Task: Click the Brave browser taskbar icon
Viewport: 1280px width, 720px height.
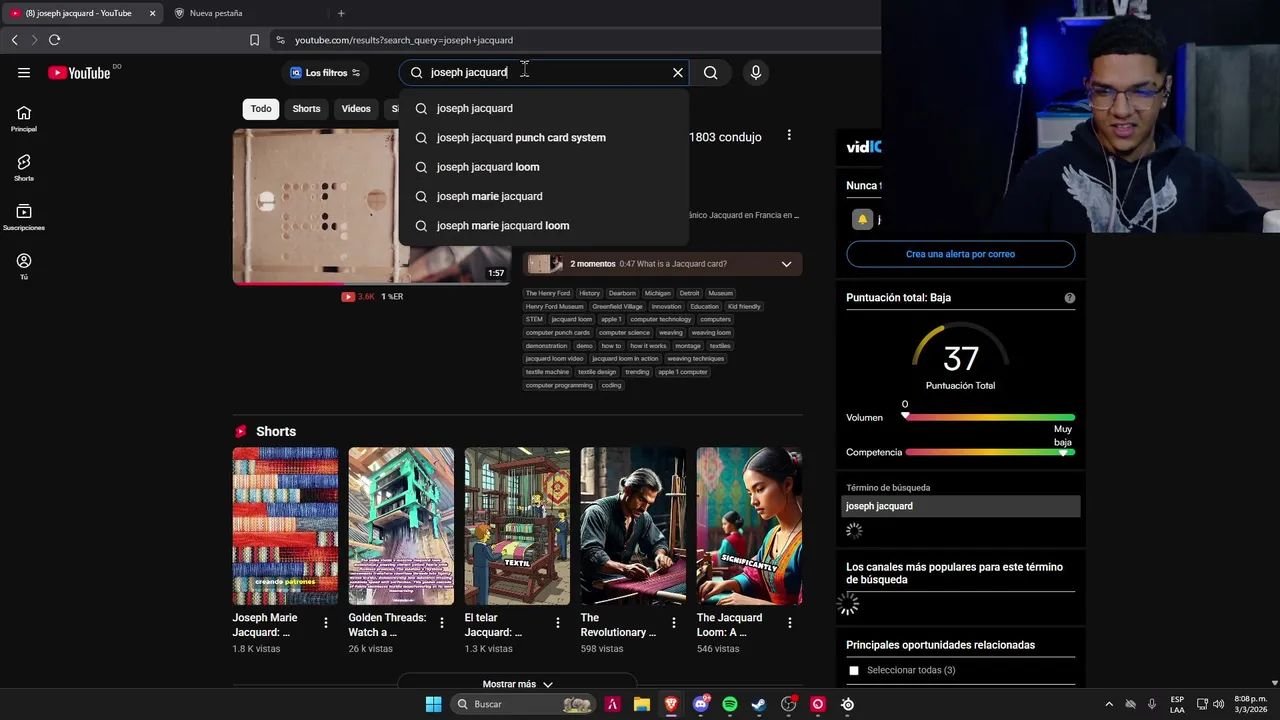Action: click(671, 704)
